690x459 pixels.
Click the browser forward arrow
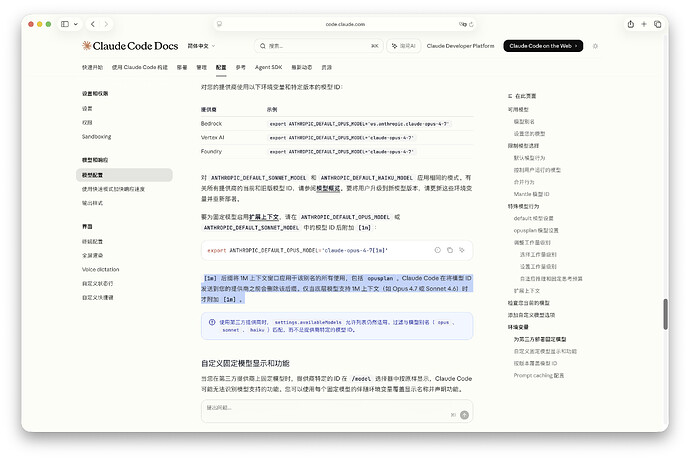pyautogui.click(x=106, y=24)
